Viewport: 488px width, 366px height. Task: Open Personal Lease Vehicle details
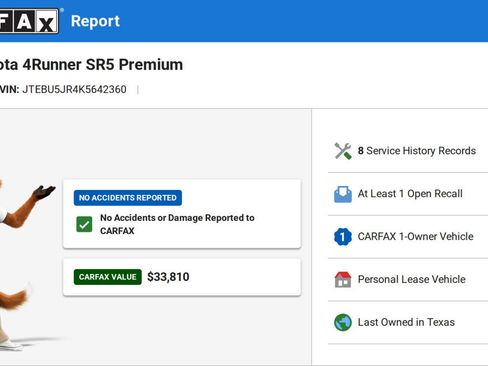[408, 279]
